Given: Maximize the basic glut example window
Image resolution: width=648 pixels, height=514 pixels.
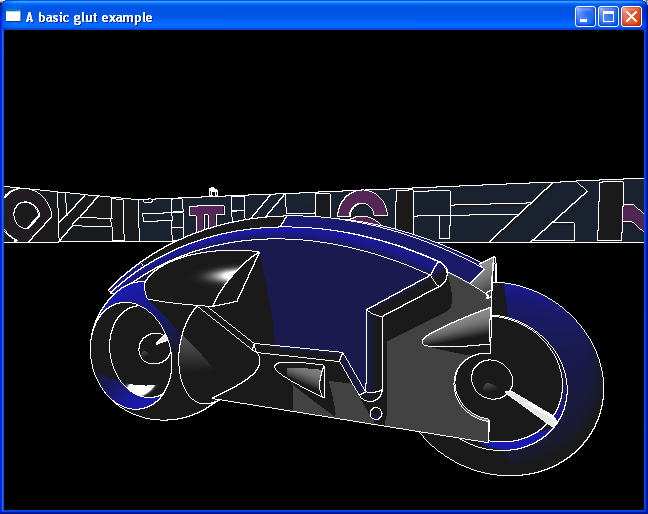Looking at the screenshot, I should [x=608, y=17].
